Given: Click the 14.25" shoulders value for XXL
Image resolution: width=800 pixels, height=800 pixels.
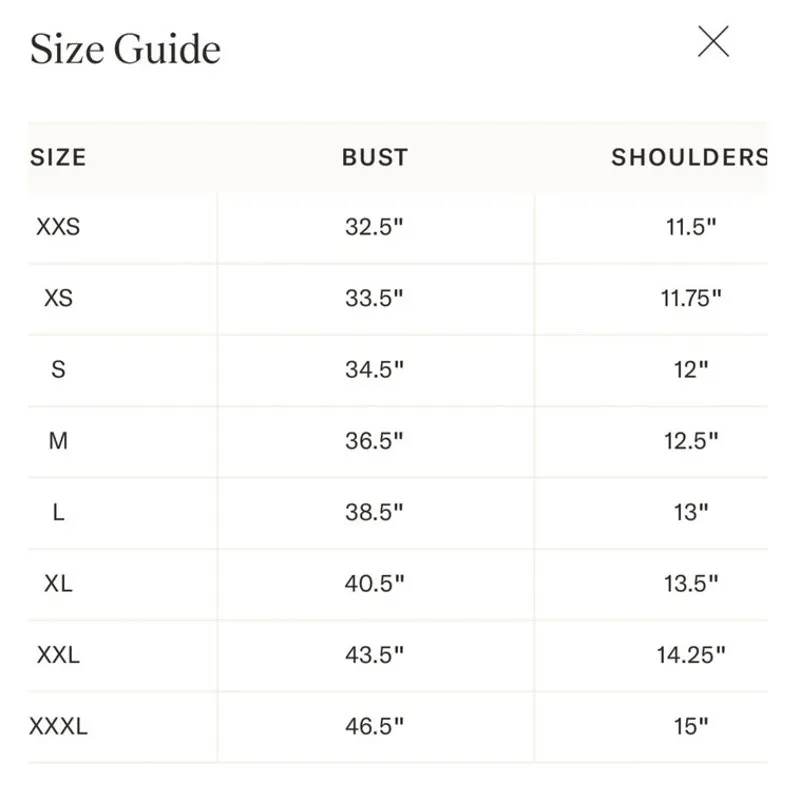Looking at the screenshot, I should (691, 655).
